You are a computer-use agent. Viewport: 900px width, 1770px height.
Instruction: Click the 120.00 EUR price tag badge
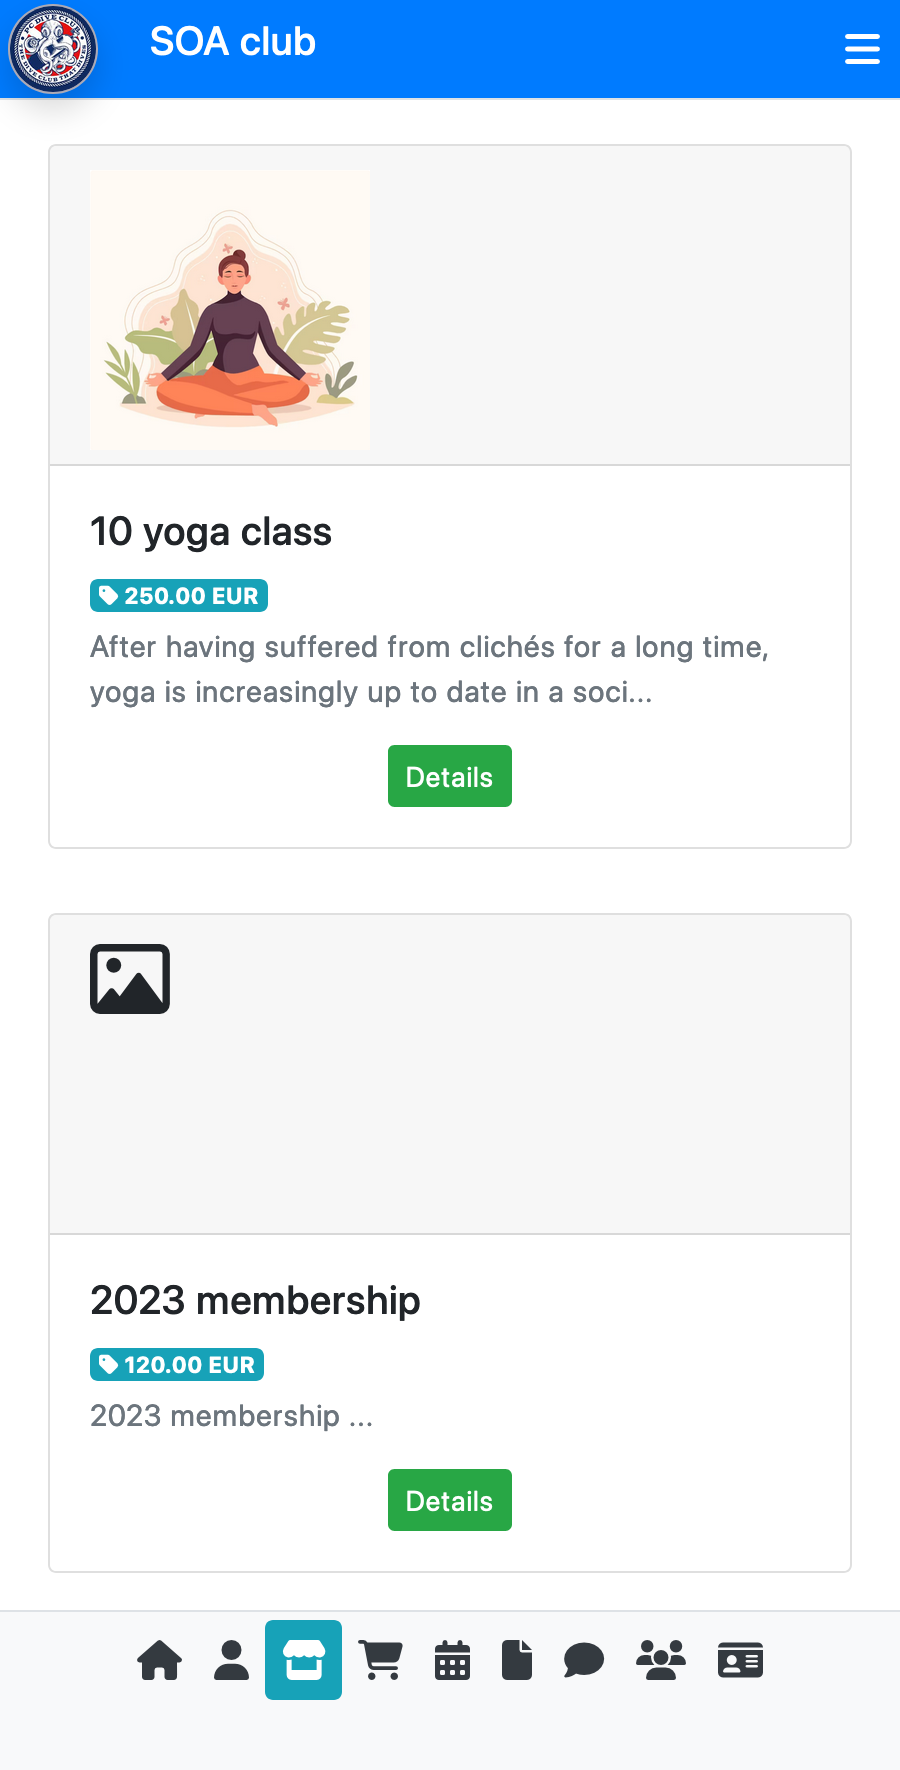(177, 1365)
